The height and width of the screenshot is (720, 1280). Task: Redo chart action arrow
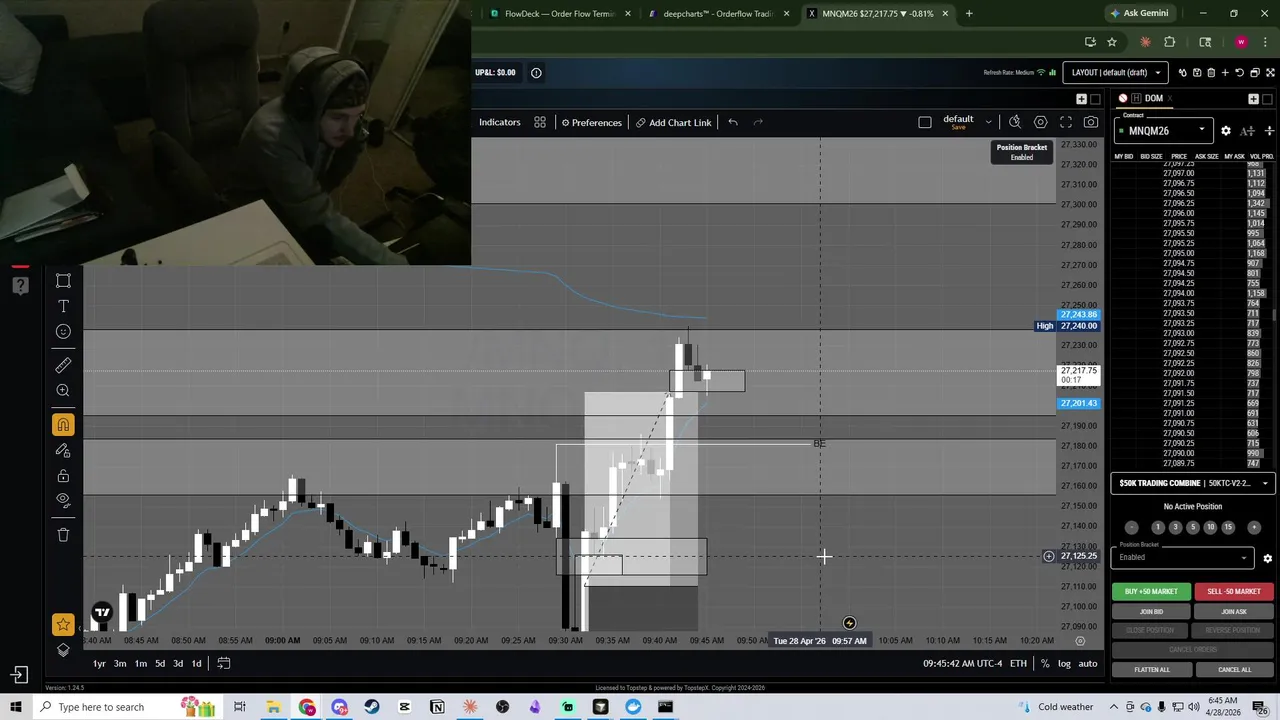coord(758,122)
